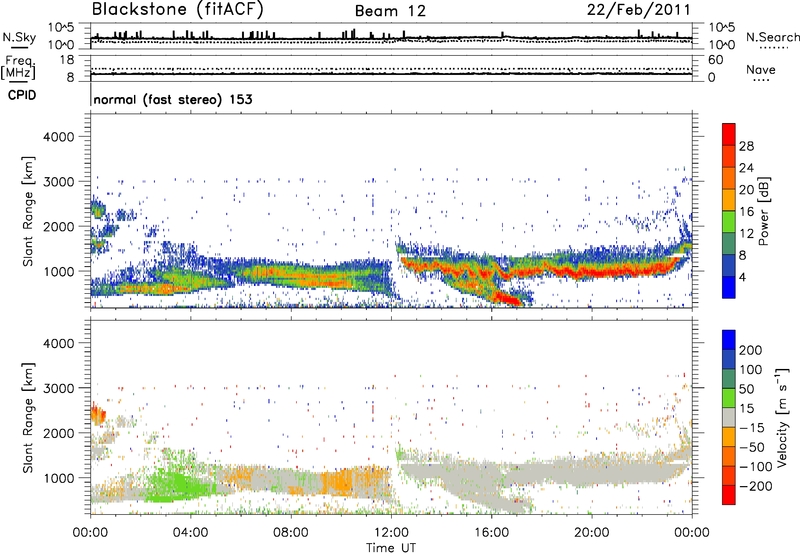The width and height of the screenshot is (800, 554).
Task: Click the gray 15 to -15 velocity segment
Action: click(729, 418)
